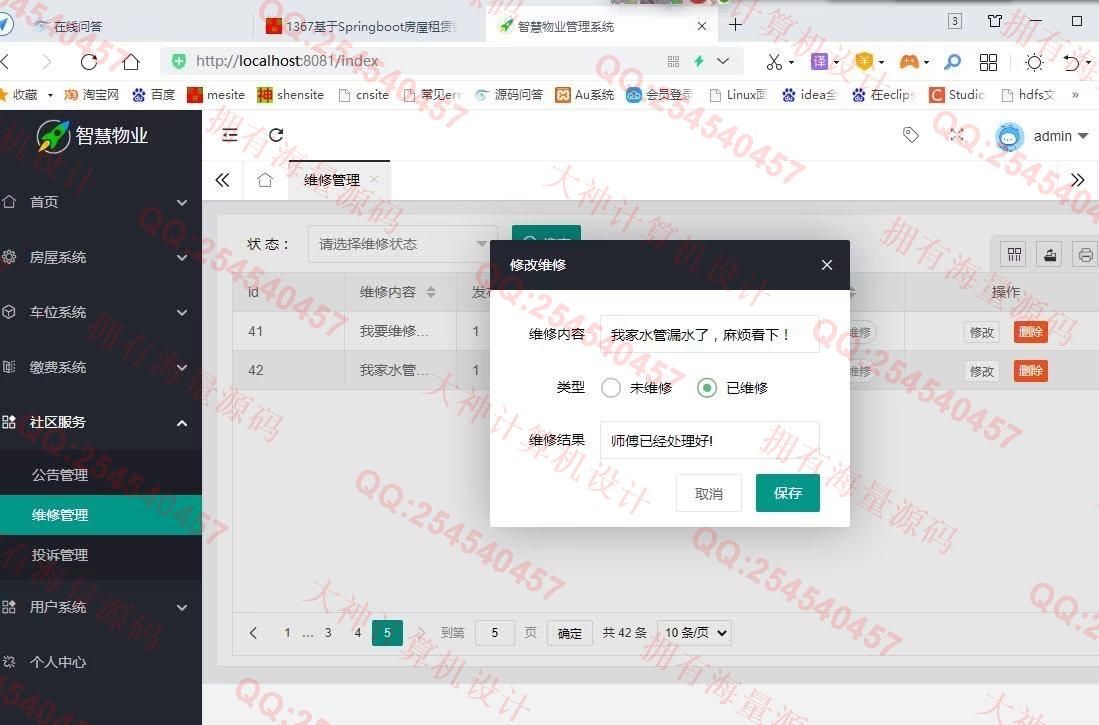Go to home tab house icon

265,180
